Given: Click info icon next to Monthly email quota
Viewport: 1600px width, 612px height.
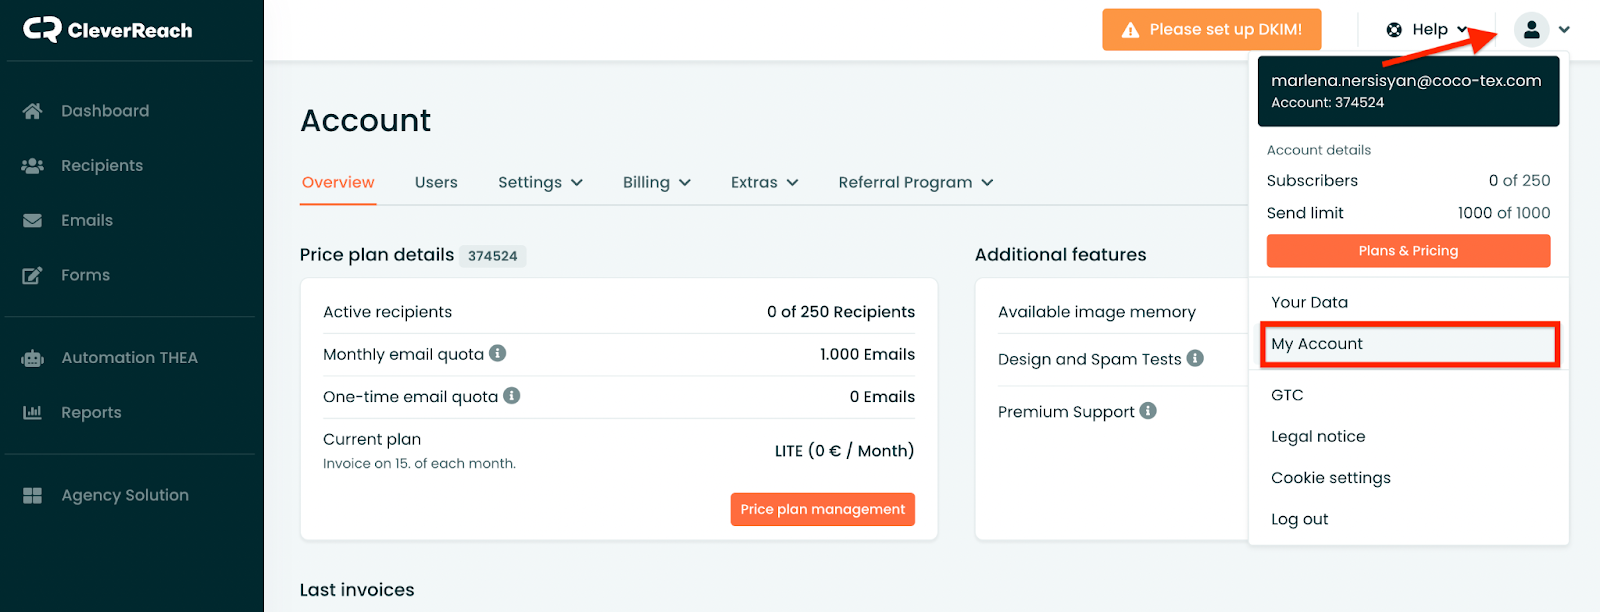Looking at the screenshot, I should (497, 353).
